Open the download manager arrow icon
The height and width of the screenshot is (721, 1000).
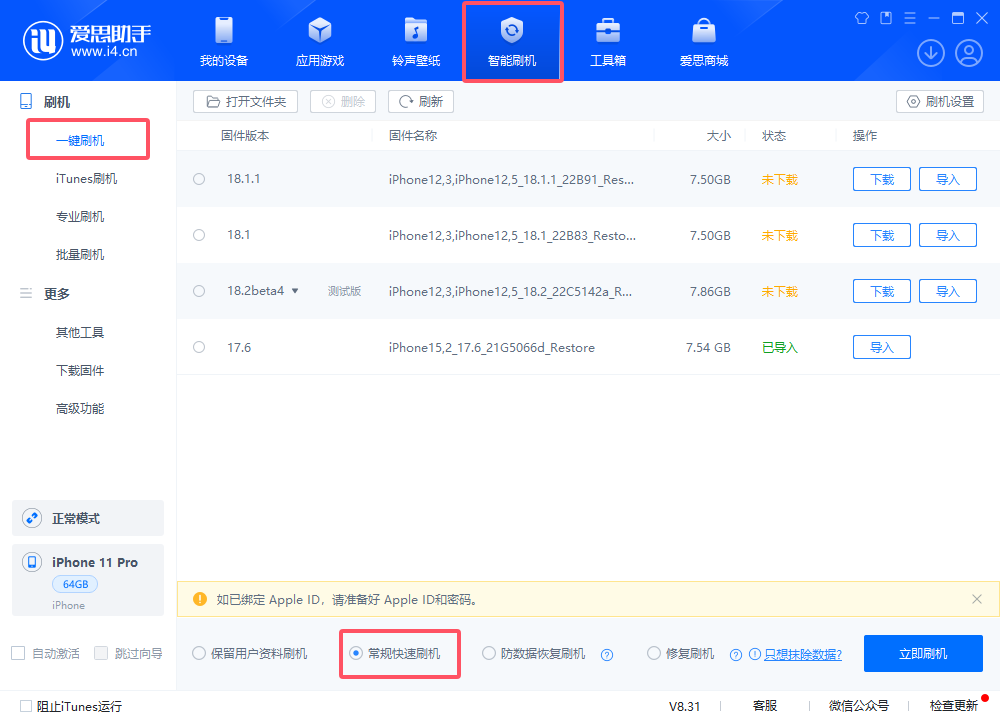click(930, 53)
